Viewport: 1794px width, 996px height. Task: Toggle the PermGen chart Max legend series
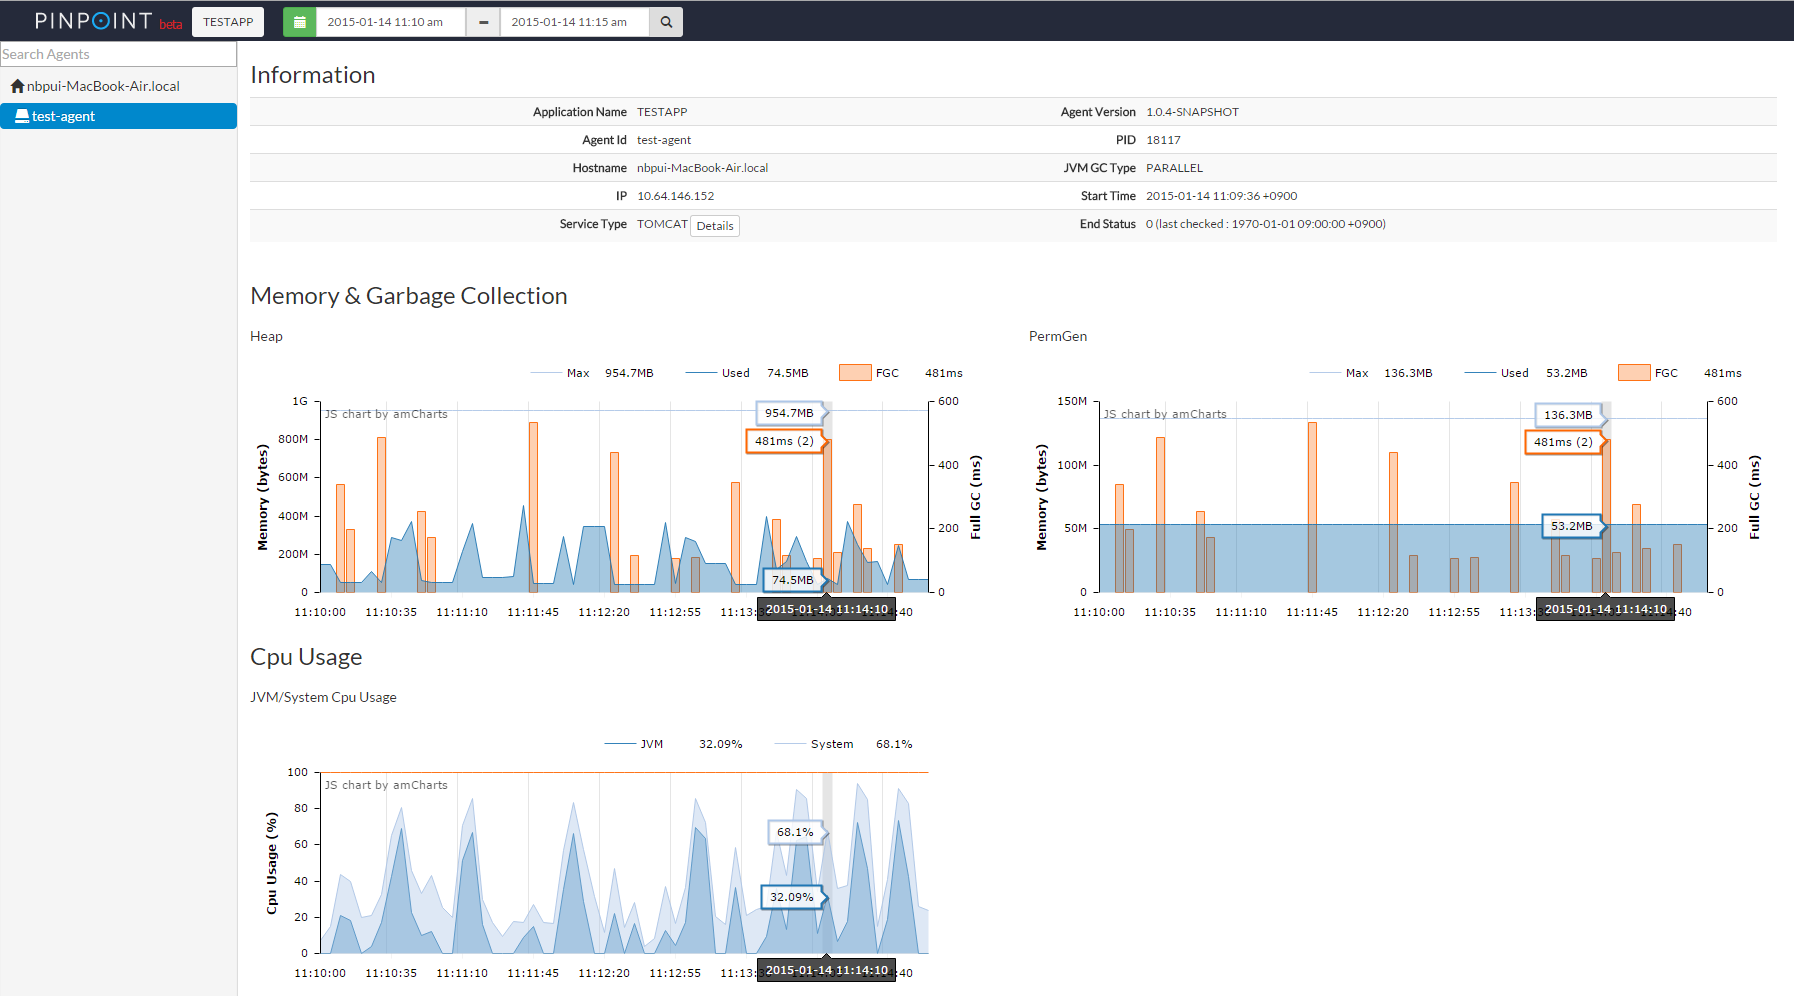(x=1371, y=373)
